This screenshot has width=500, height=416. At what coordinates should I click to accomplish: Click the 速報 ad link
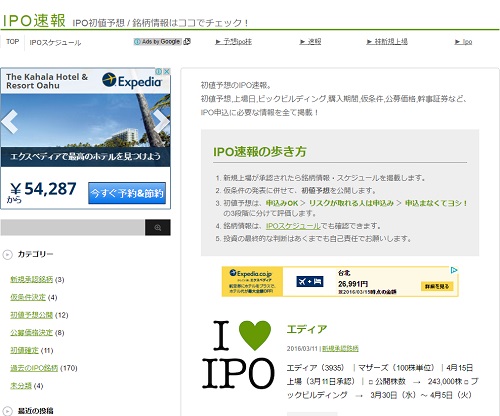(310, 42)
